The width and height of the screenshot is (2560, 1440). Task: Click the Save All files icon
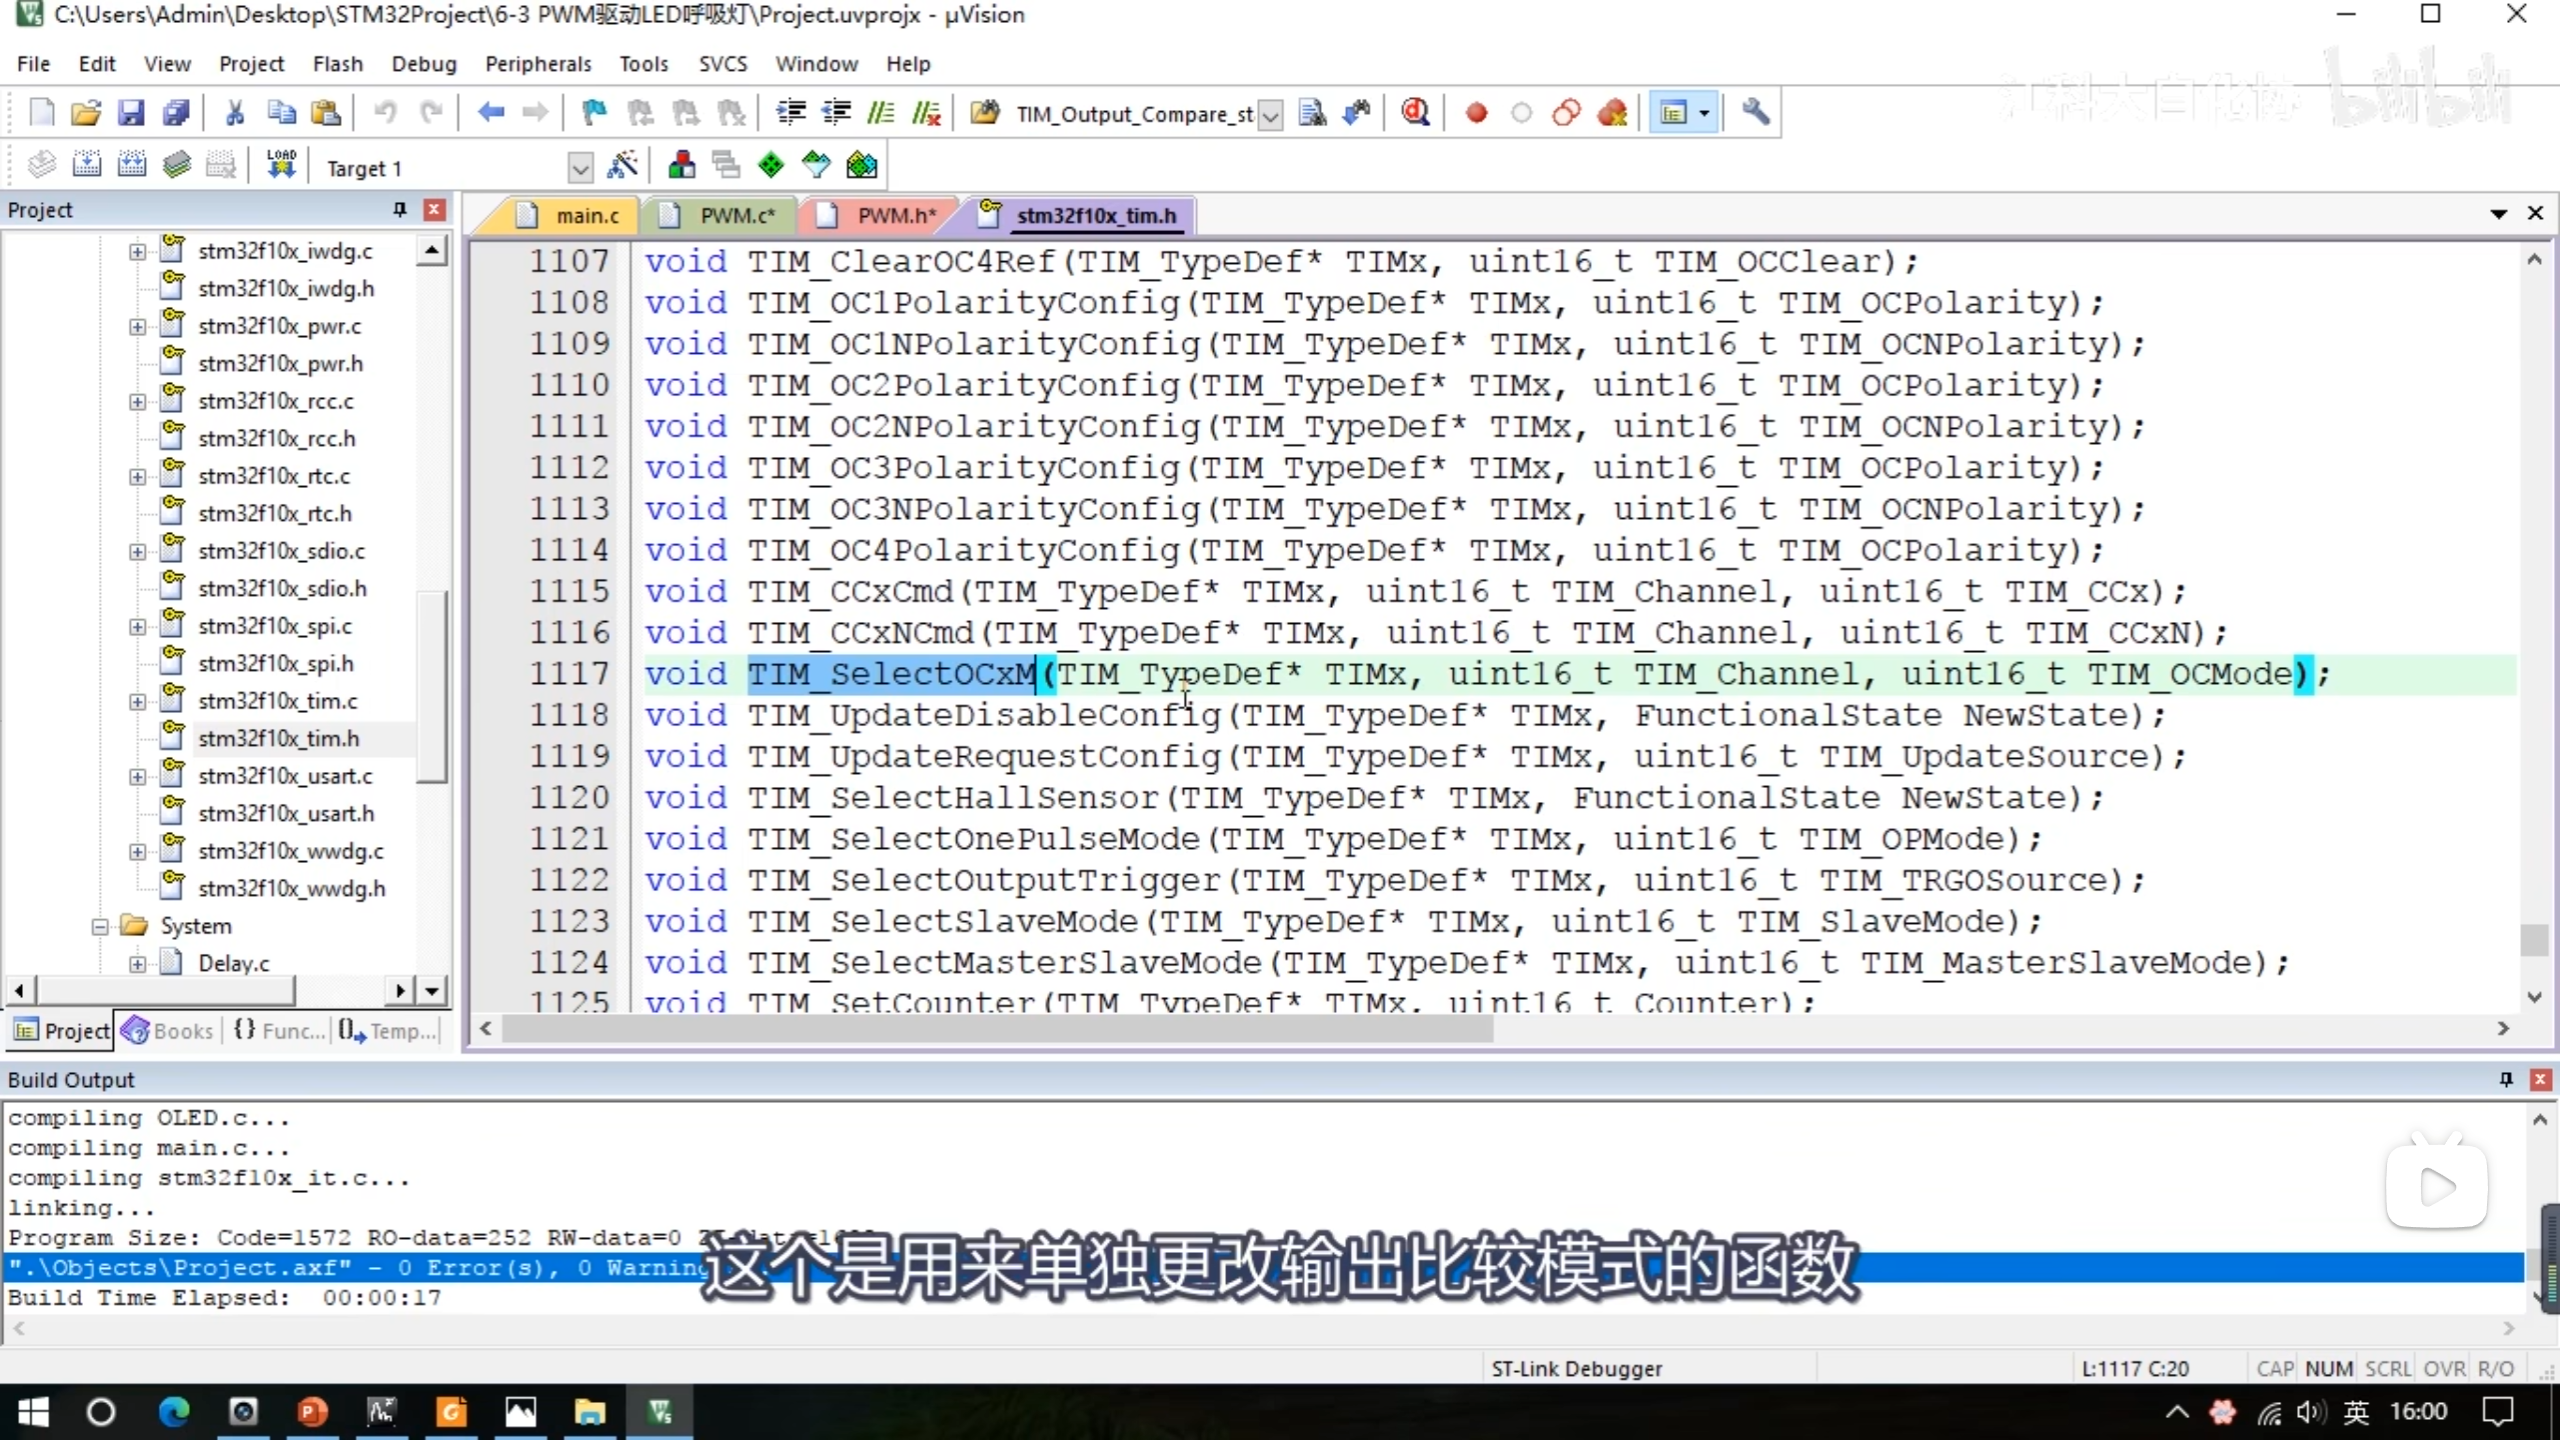point(176,113)
